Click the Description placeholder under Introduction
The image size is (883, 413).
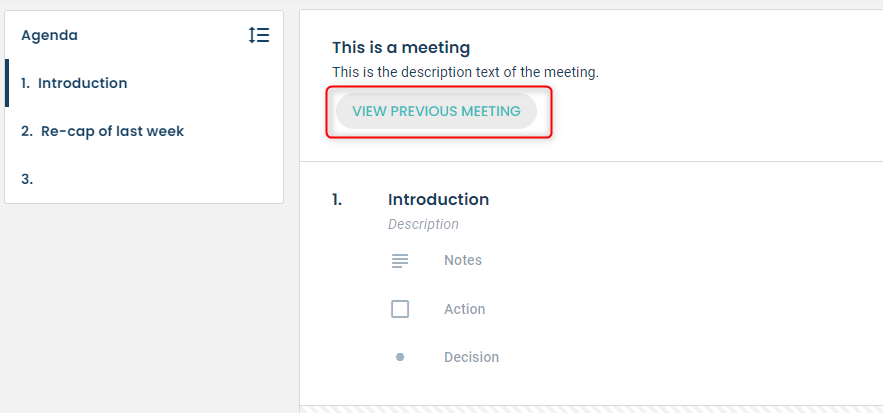pyautogui.click(x=423, y=224)
